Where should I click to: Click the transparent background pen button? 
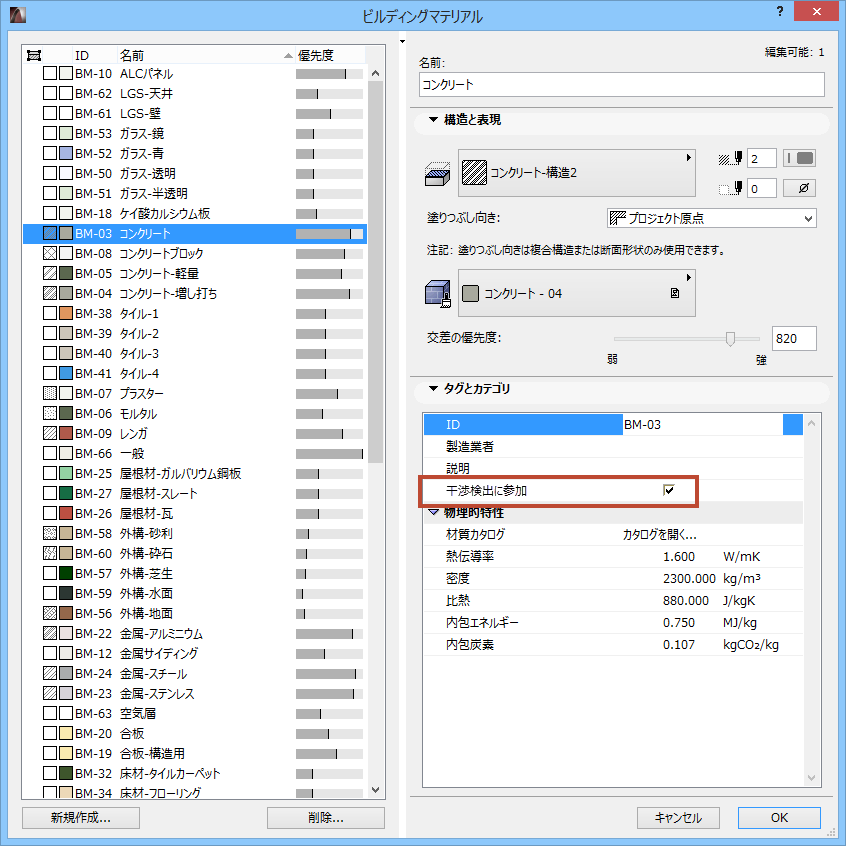[799, 188]
